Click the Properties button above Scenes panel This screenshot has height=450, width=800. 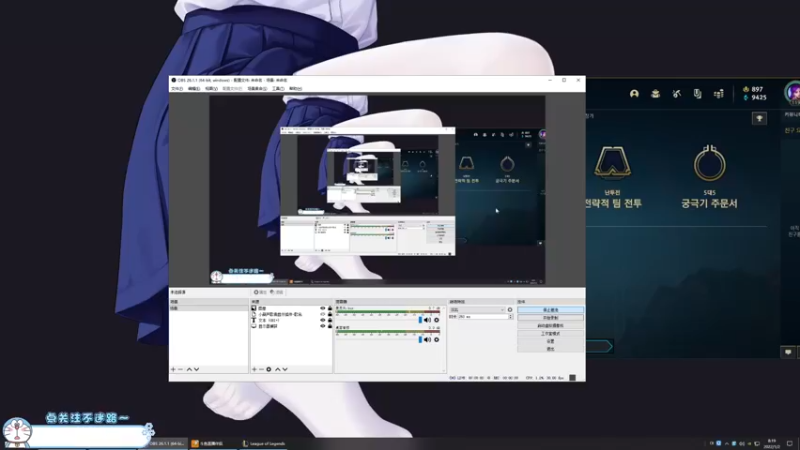(260, 292)
